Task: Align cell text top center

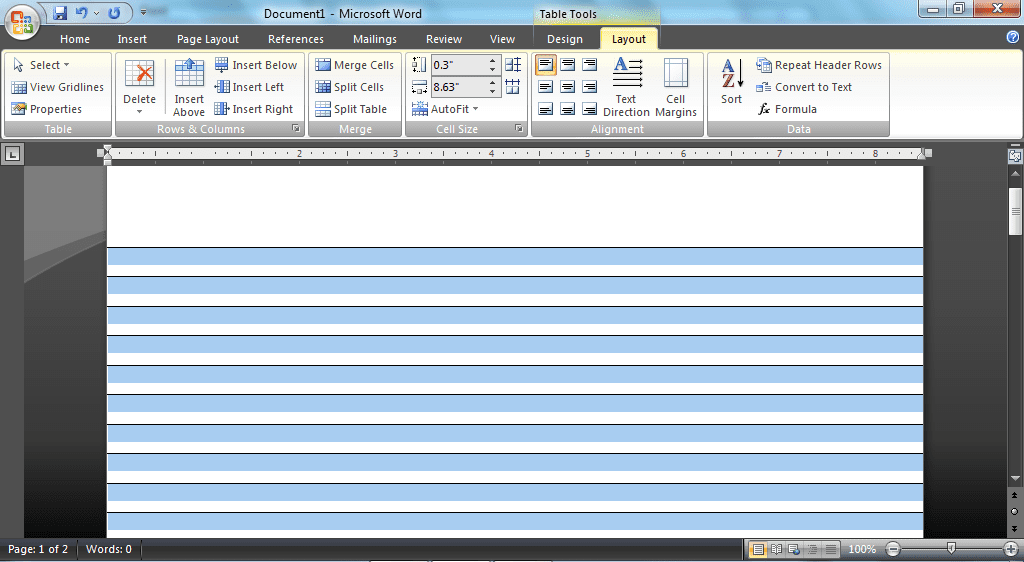Action: [x=568, y=65]
